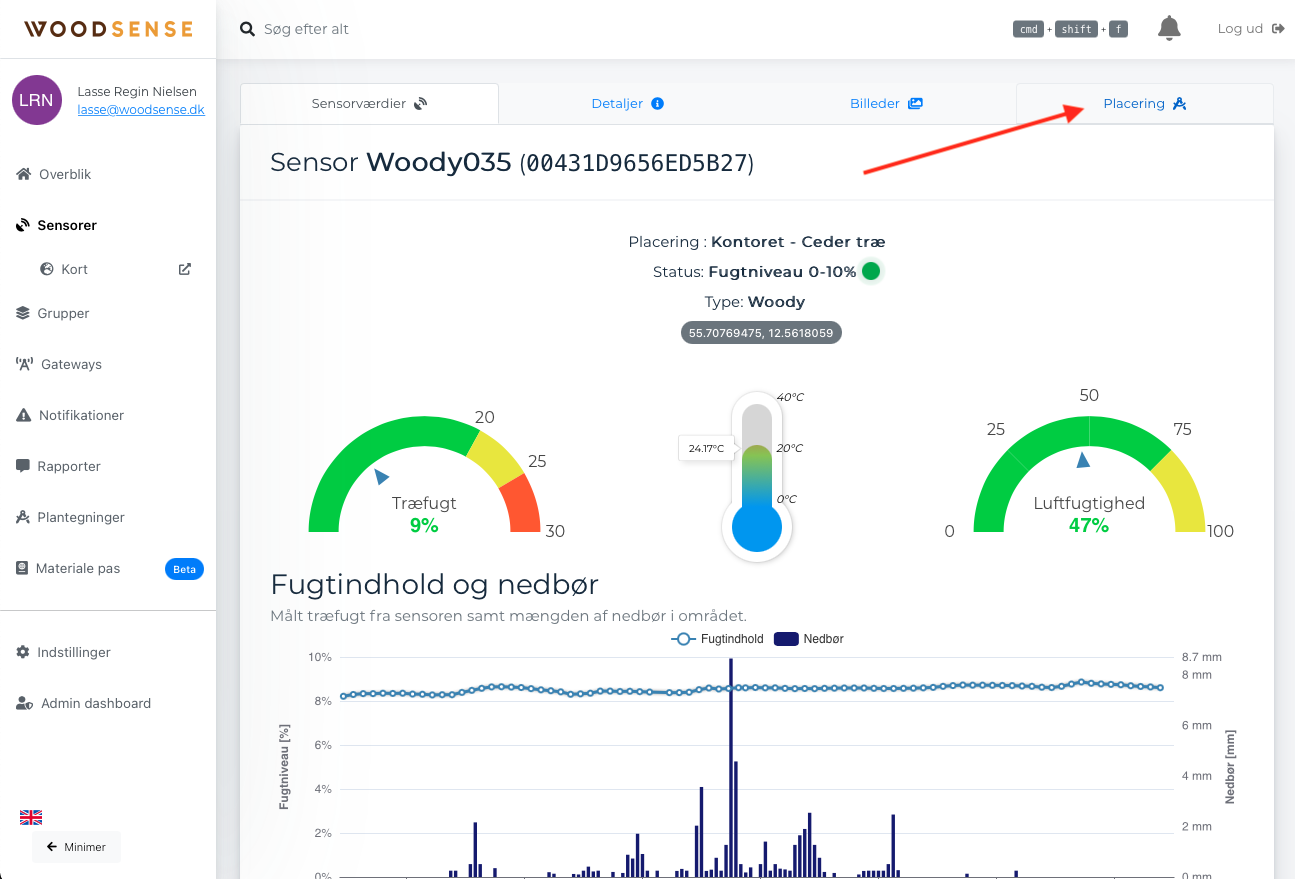The image size is (1295, 879).
Task: Click the log out arrow icon
Action: click(x=1278, y=29)
